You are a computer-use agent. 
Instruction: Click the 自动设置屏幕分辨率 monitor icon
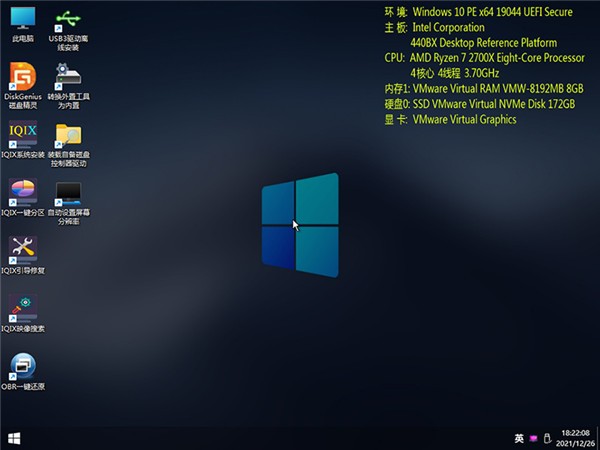click(x=68, y=191)
